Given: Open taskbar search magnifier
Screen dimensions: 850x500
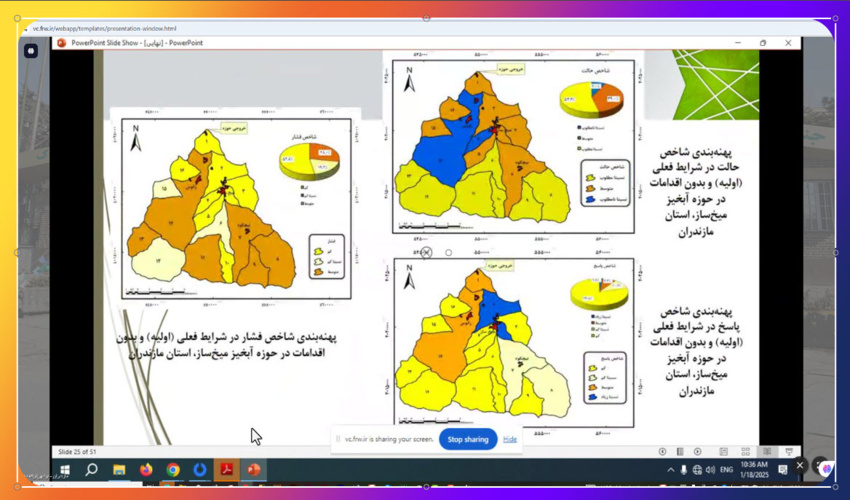Looking at the screenshot, I should [x=91, y=470].
